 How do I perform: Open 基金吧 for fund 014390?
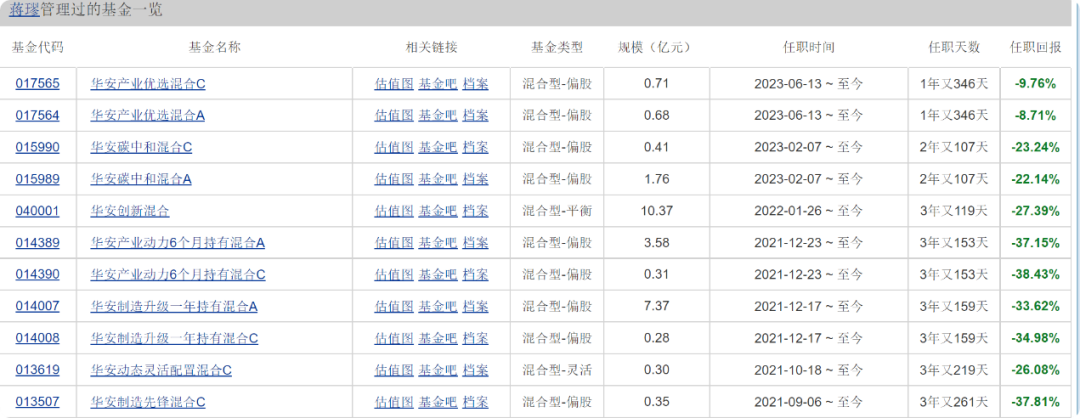tap(438, 274)
